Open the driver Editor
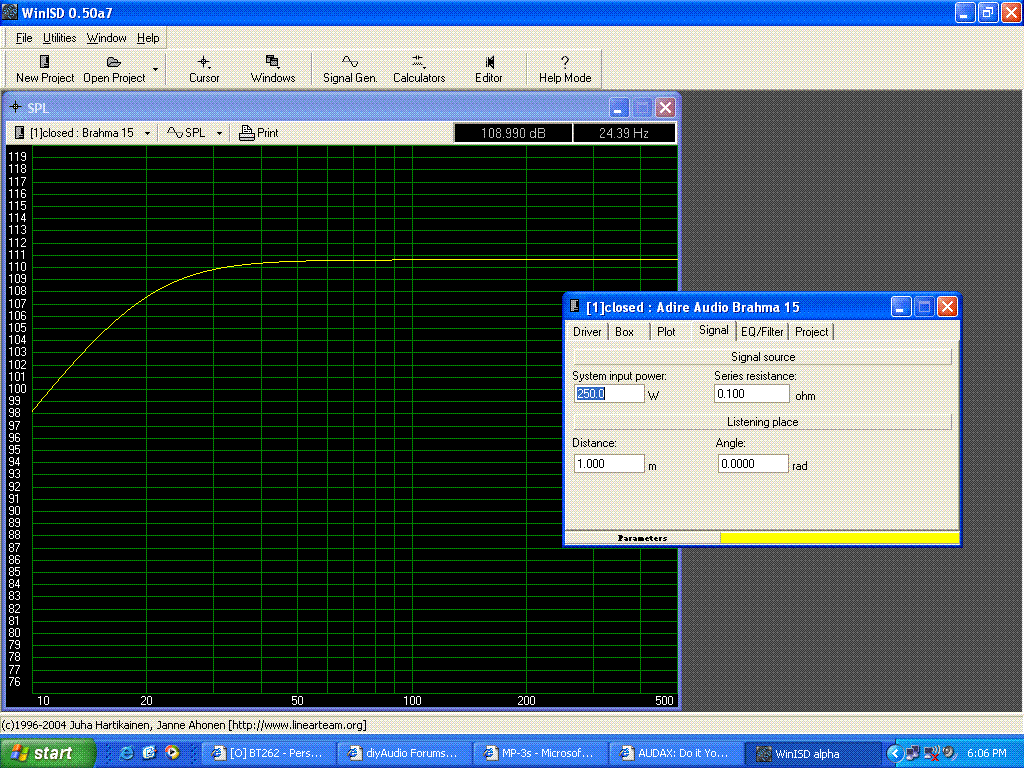 (x=488, y=69)
